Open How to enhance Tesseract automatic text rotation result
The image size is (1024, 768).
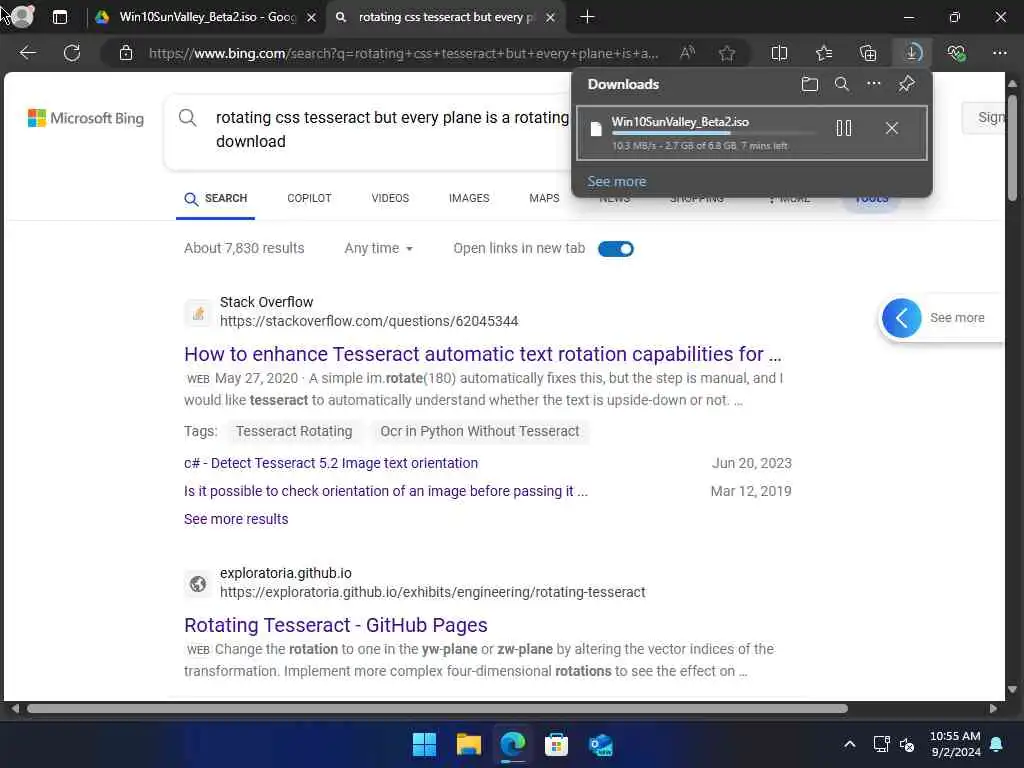(483, 354)
